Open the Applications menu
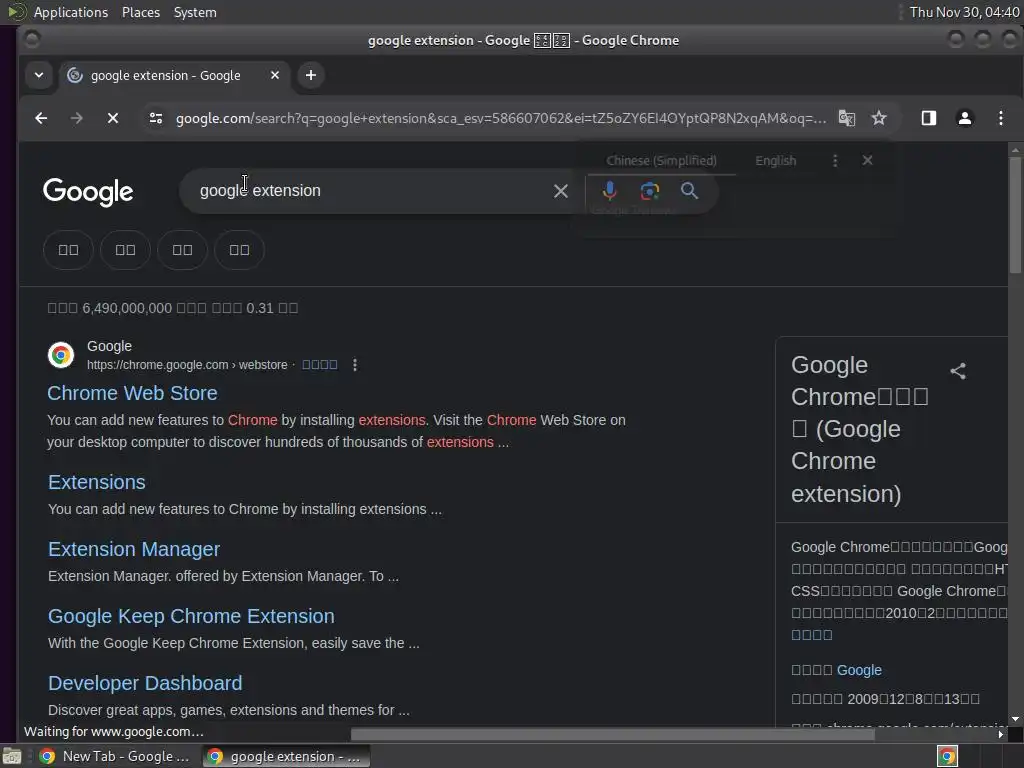This screenshot has width=1024, height=768. click(71, 12)
